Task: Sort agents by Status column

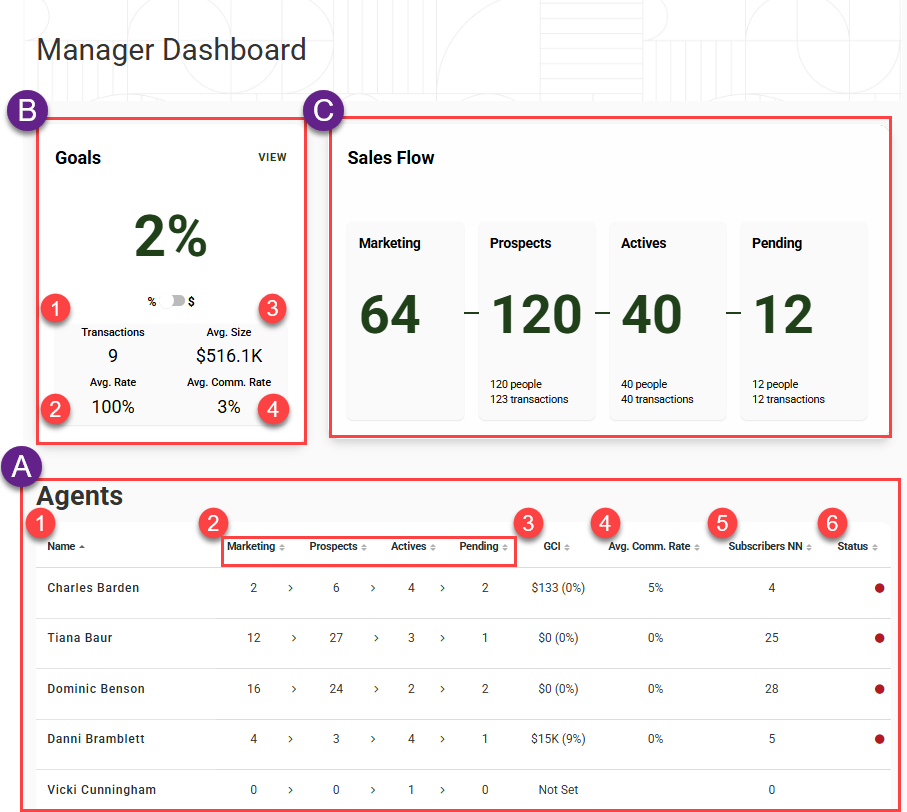Action: [857, 546]
